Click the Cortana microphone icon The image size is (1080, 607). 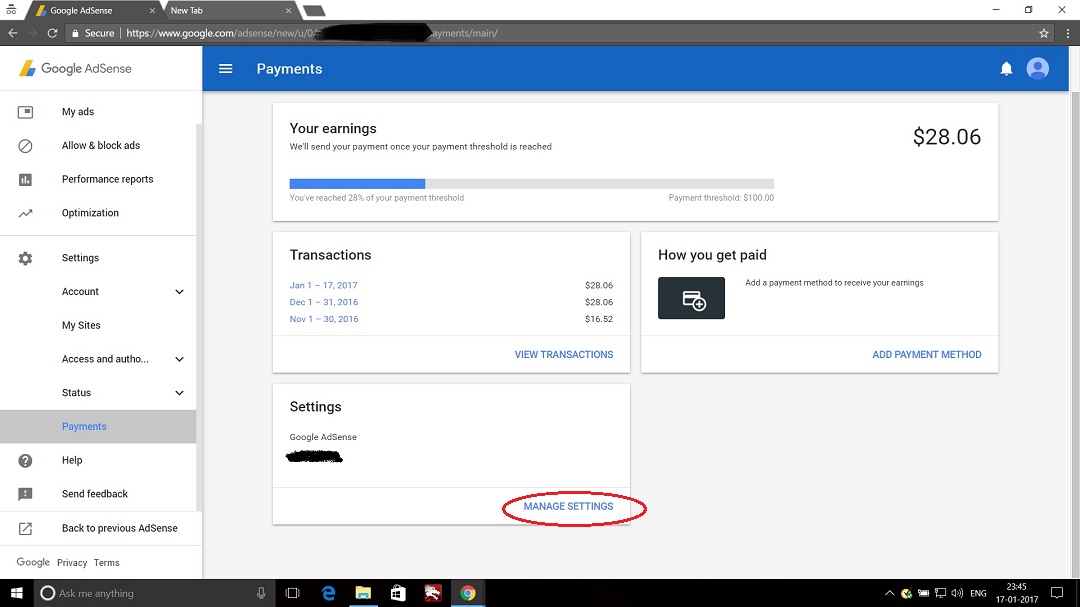click(x=261, y=593)
